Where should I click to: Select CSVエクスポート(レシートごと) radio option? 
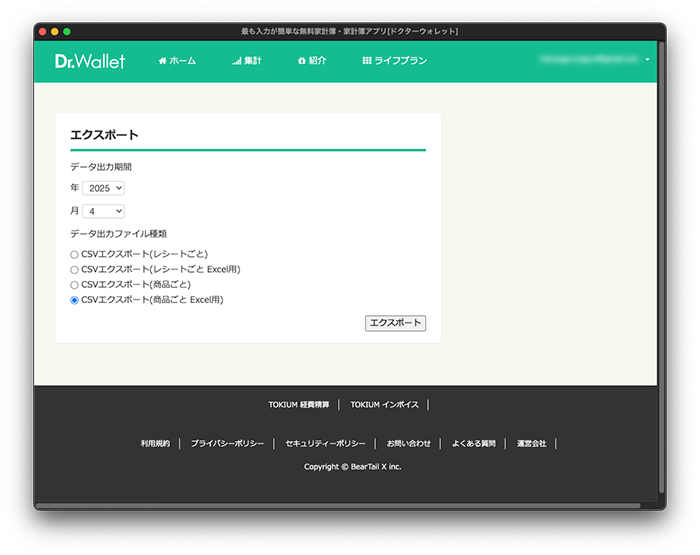tap(74, 255)
